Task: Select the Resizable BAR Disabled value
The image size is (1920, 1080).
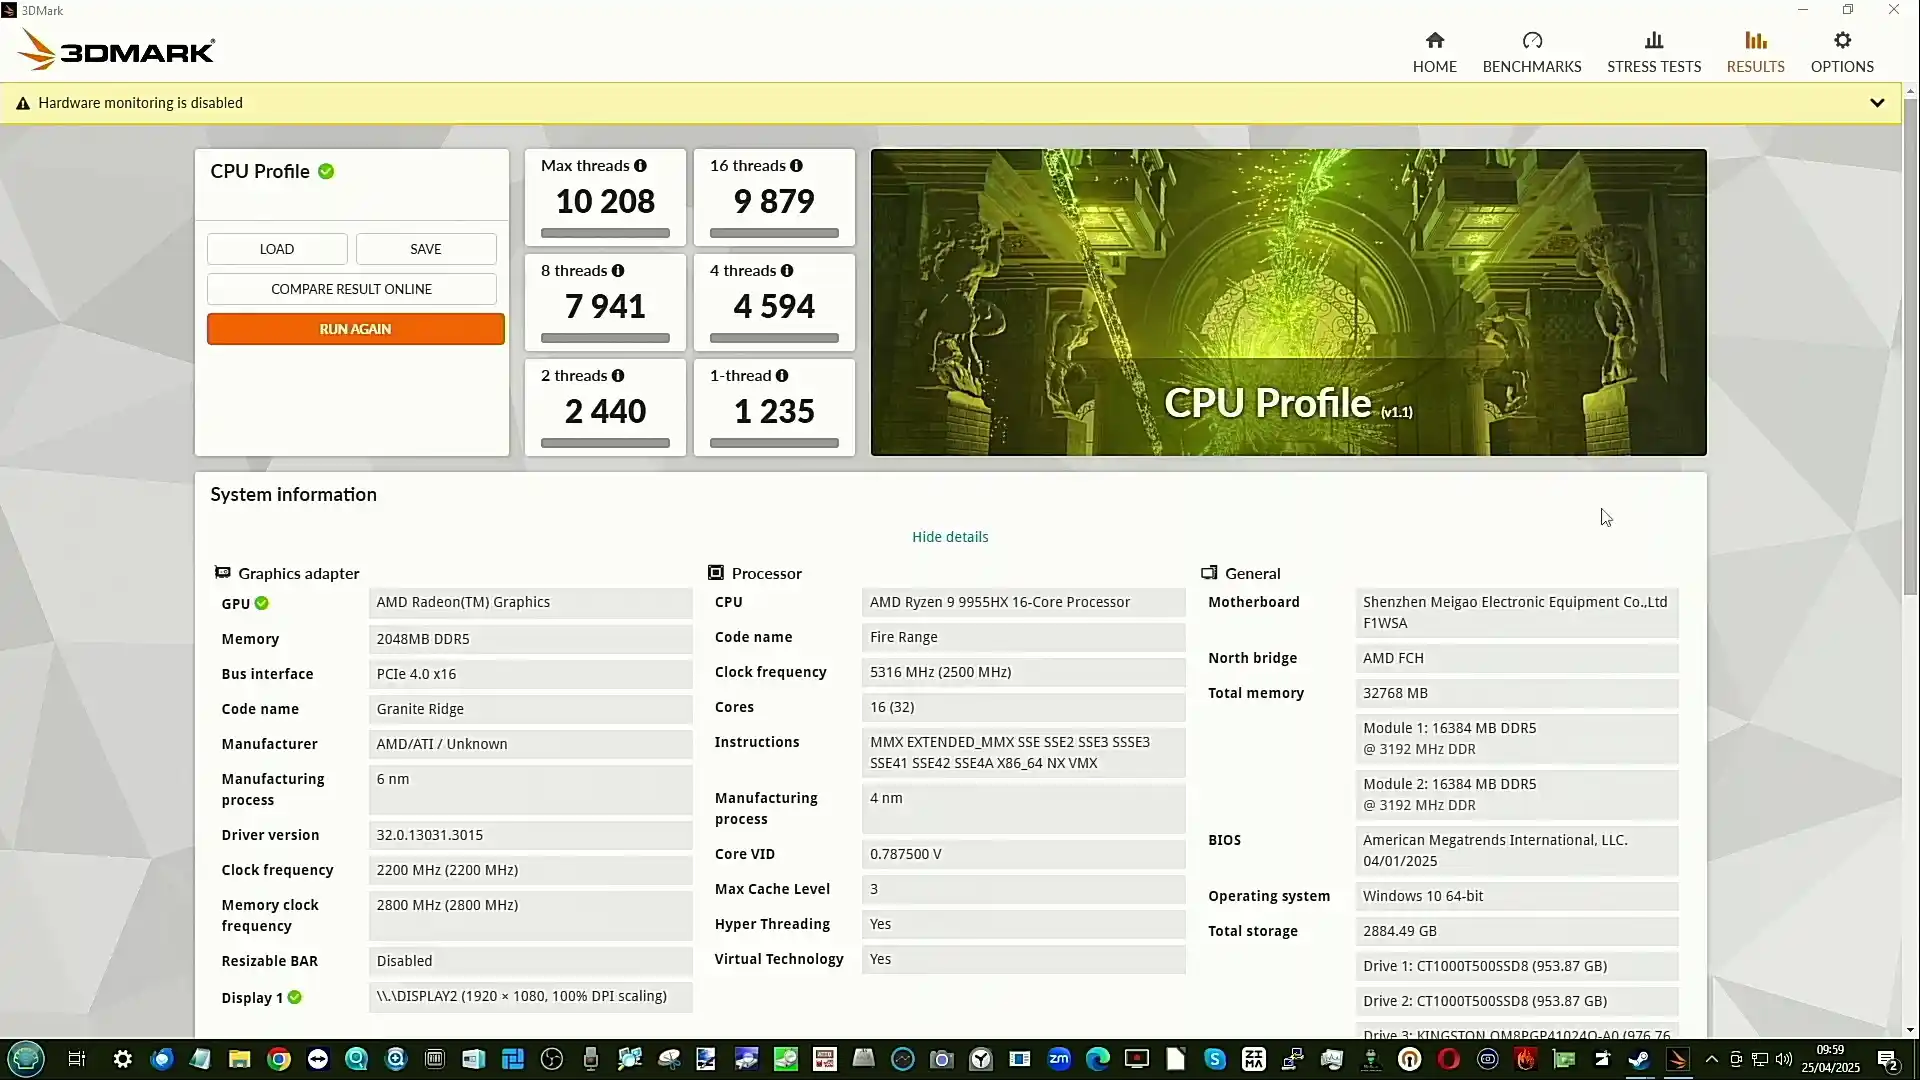Action: coord(530,961)
